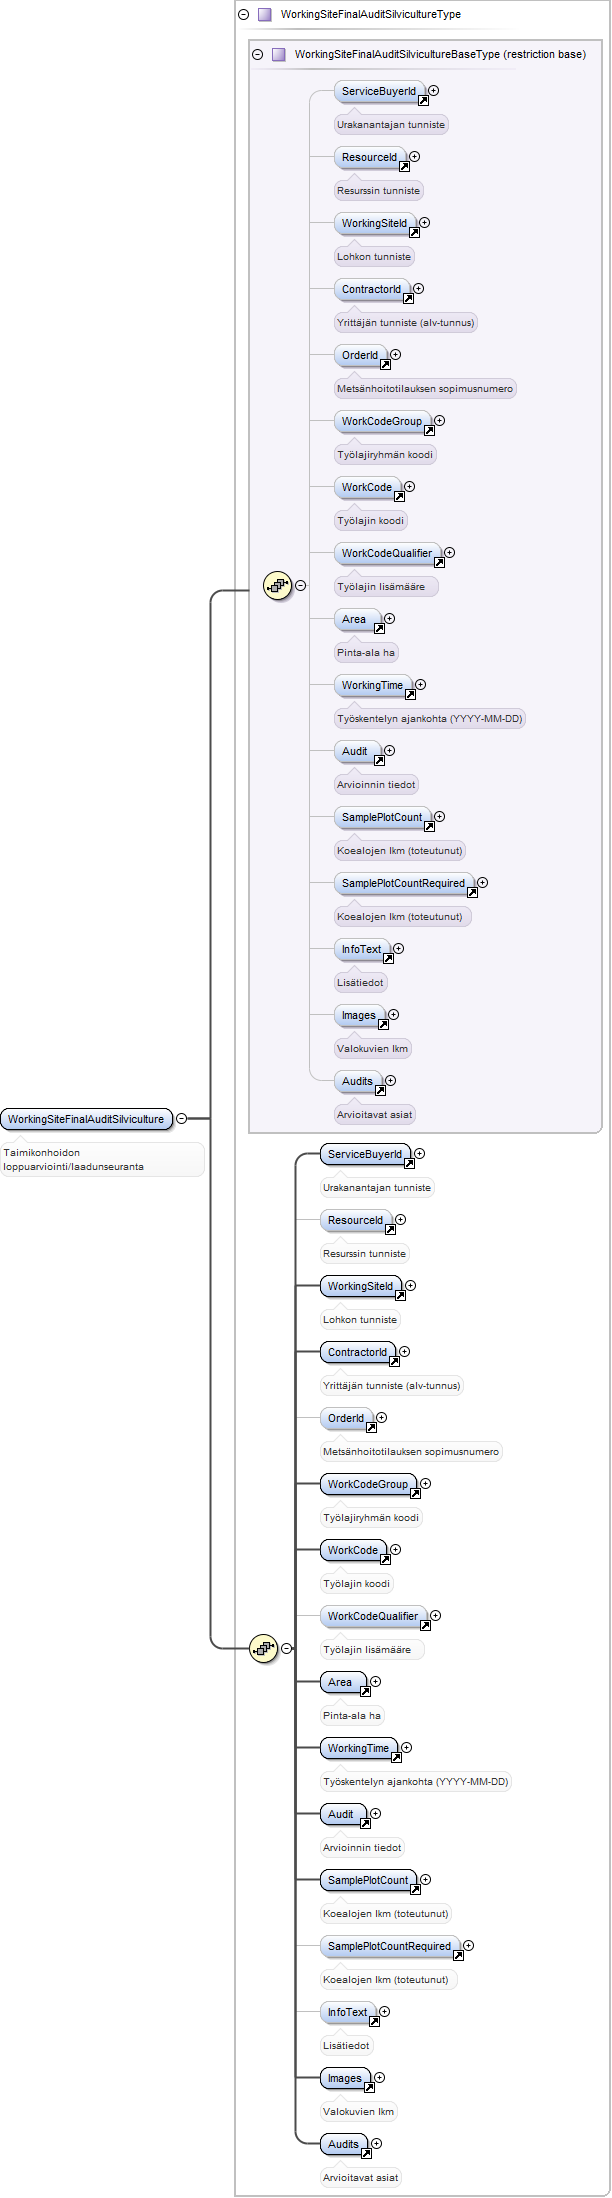Expand Audits in the restriction base box

tap(390, 1081)
